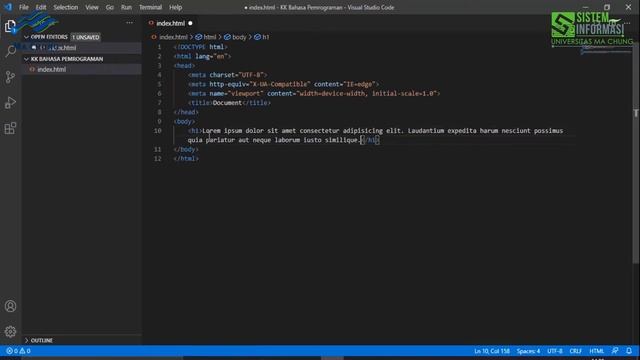Click the errors and warnings status indicator
Screen dimensions: 640x360
[18, 351]
